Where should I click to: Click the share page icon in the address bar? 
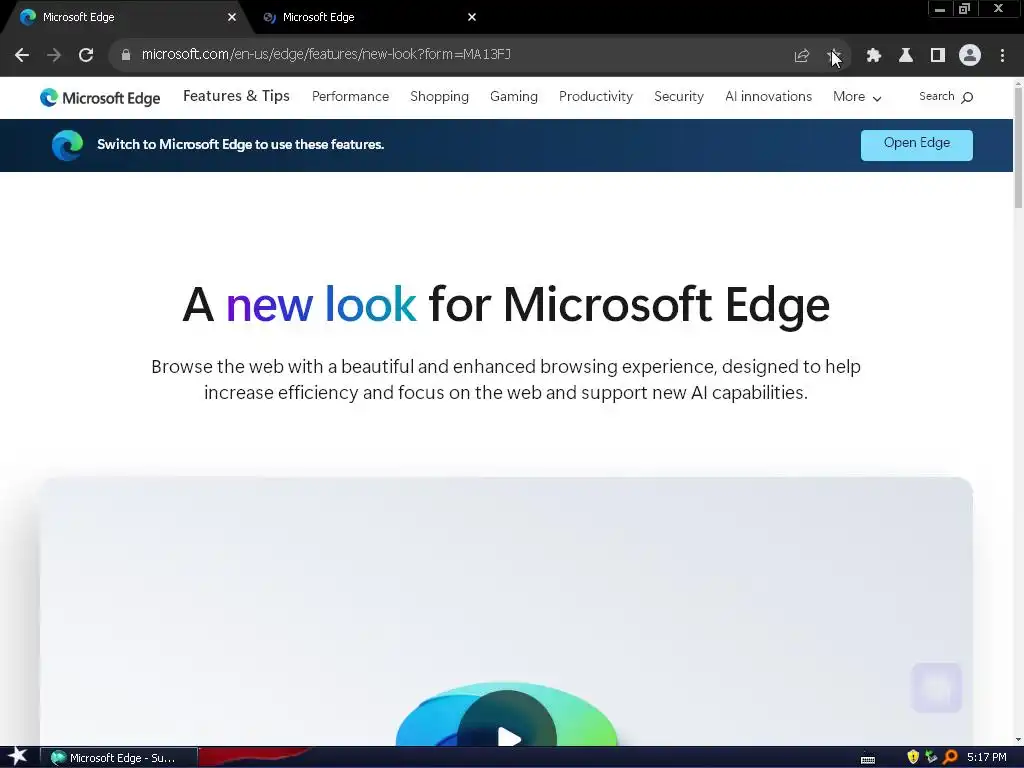pyautogui.click(x=801, y=56)
